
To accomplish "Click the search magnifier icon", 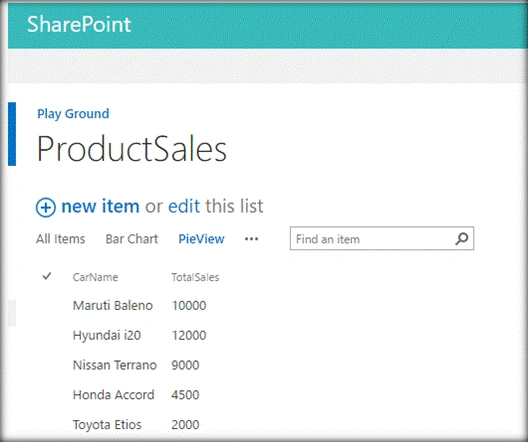I will point(462,239).
